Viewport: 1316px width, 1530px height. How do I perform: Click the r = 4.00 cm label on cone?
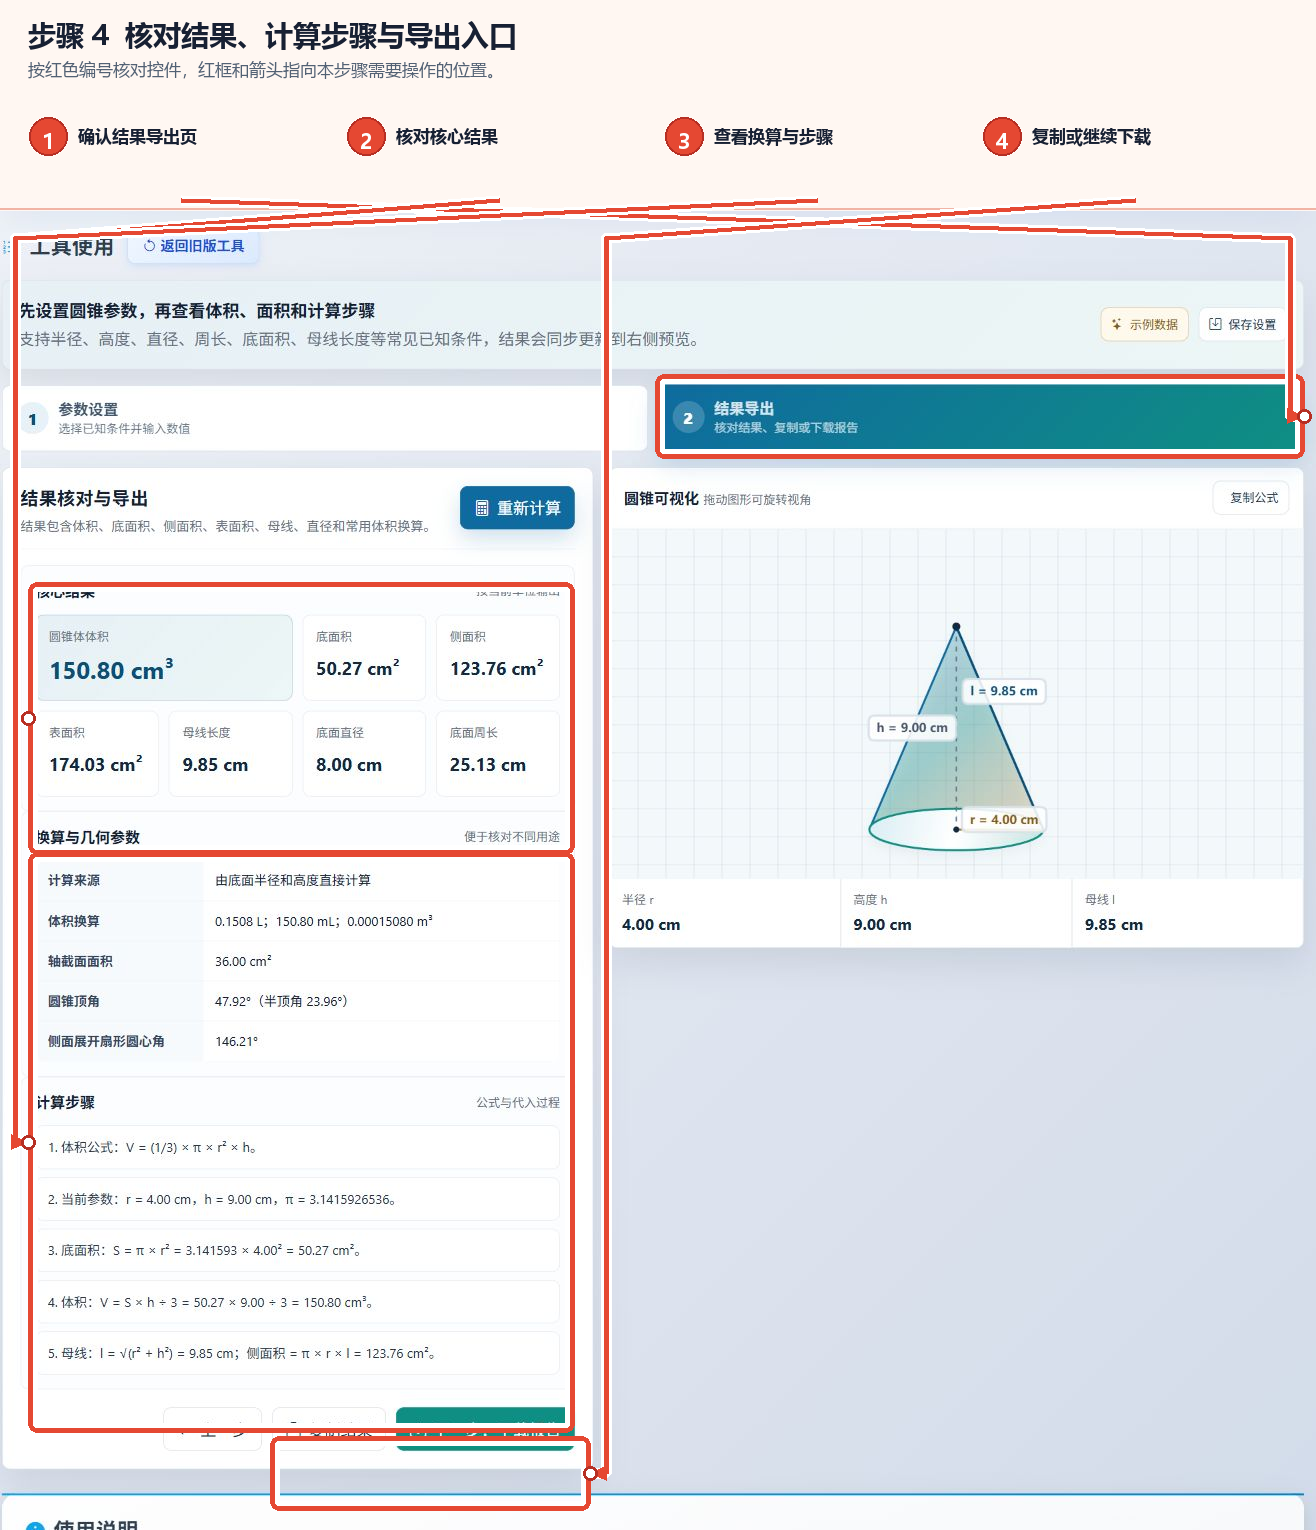1003,819
